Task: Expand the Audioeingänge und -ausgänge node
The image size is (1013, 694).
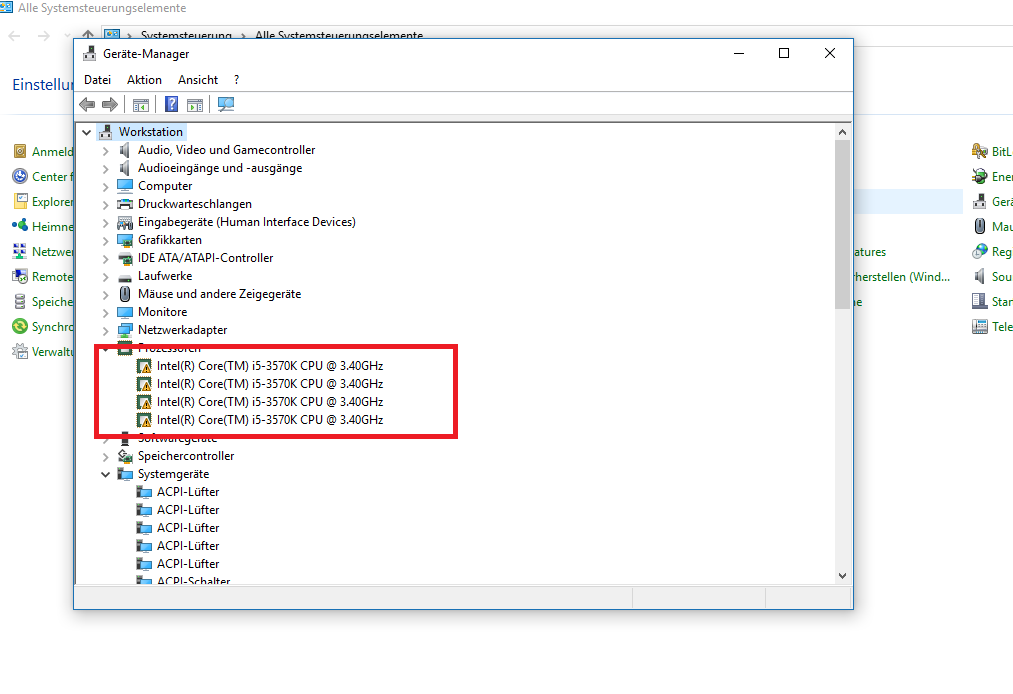Action: click(x=105, y=169)
